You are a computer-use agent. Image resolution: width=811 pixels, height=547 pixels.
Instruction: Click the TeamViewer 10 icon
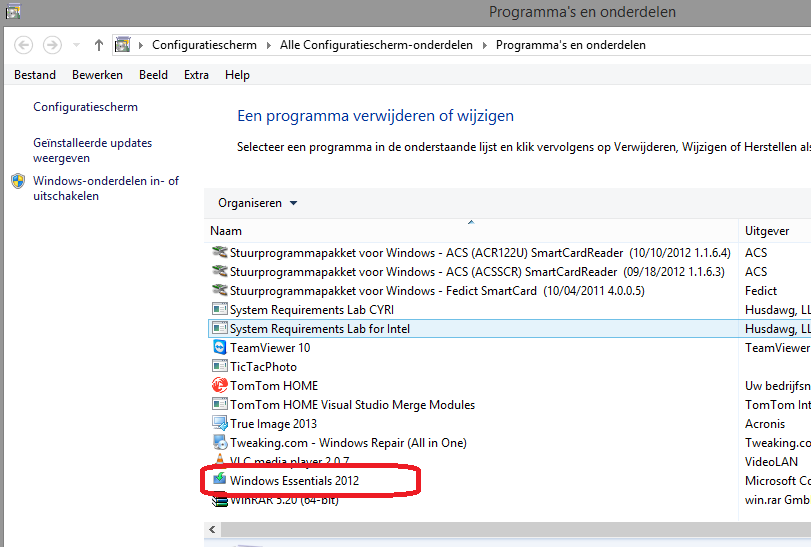pyautogui.click(x=220, y=347)
